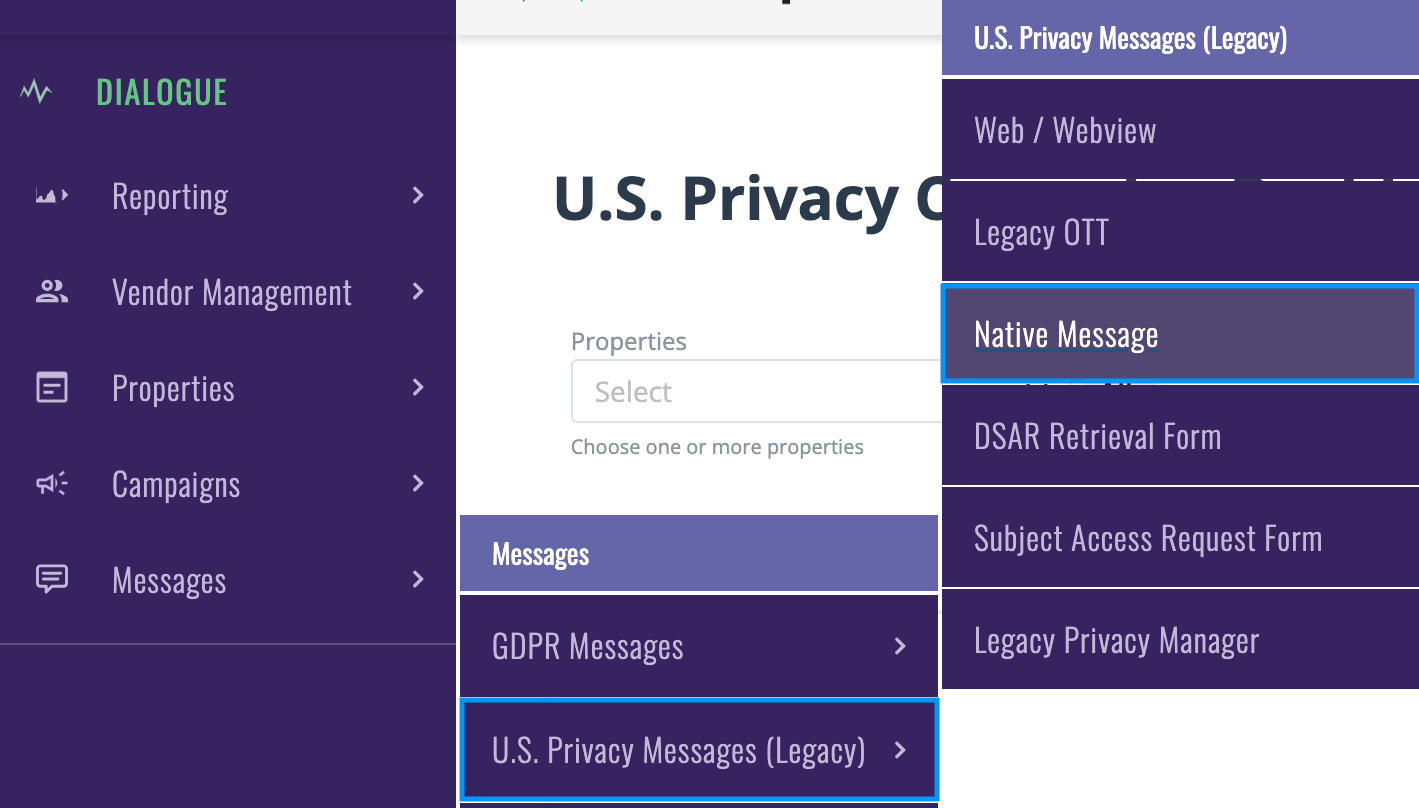Expand the Vendor Management section
The height and width of the screenshot is (808, 1419).
coord(418,291)
